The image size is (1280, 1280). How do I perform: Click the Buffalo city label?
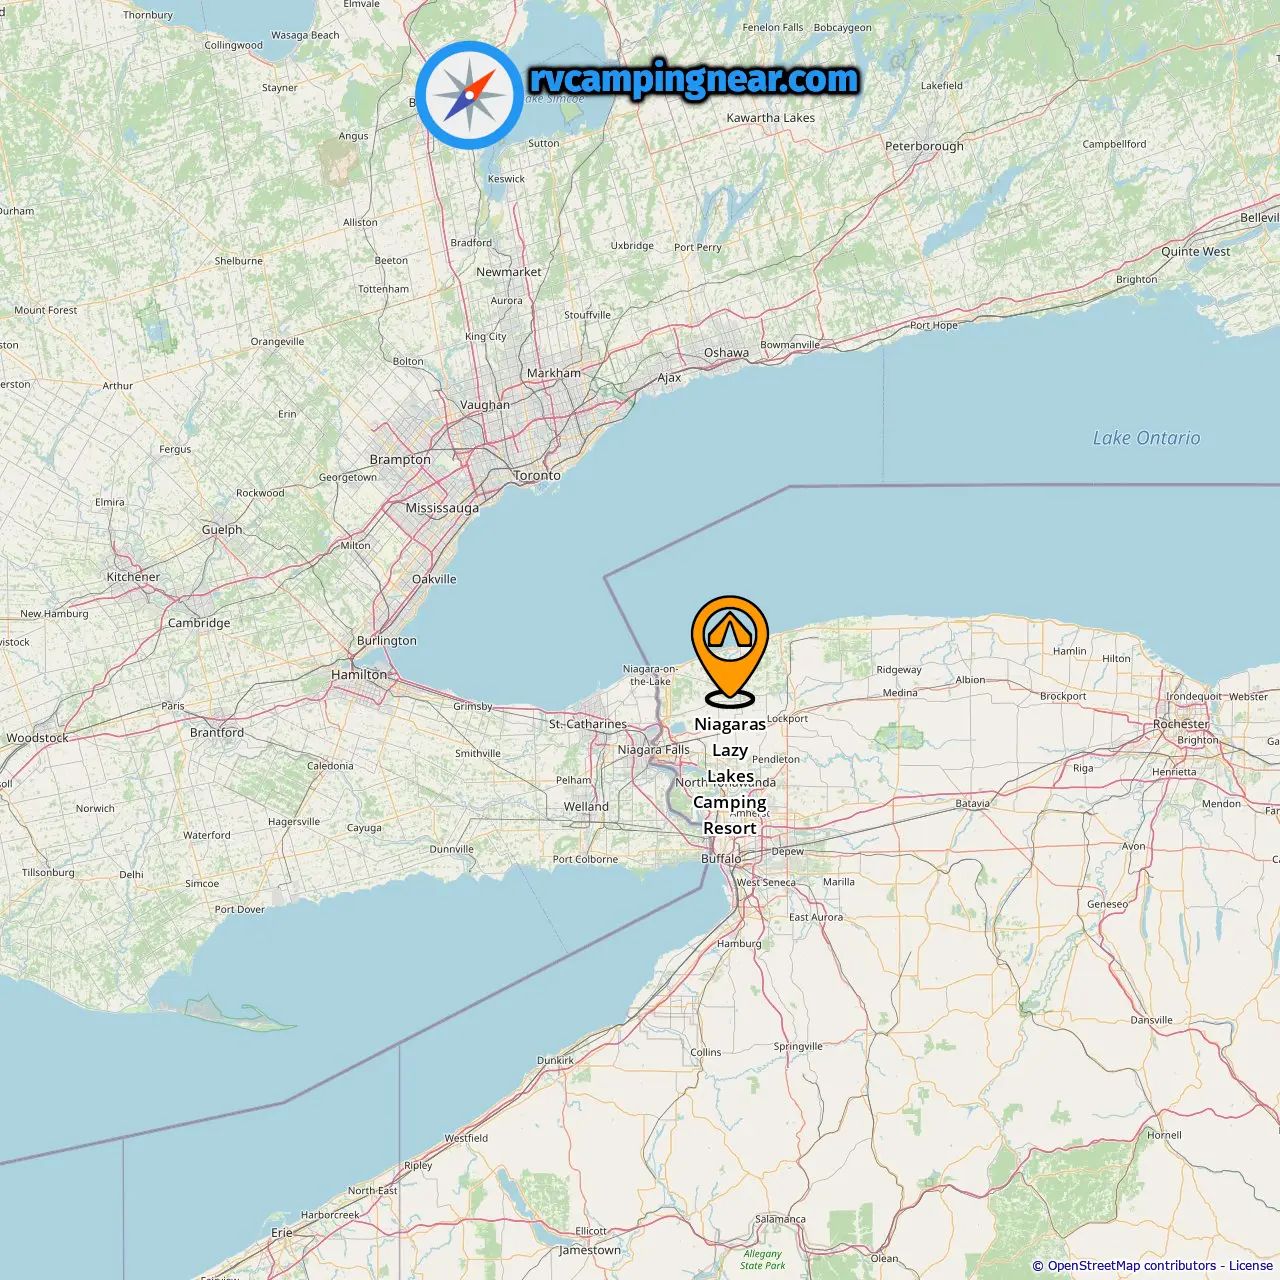[721, 858]
